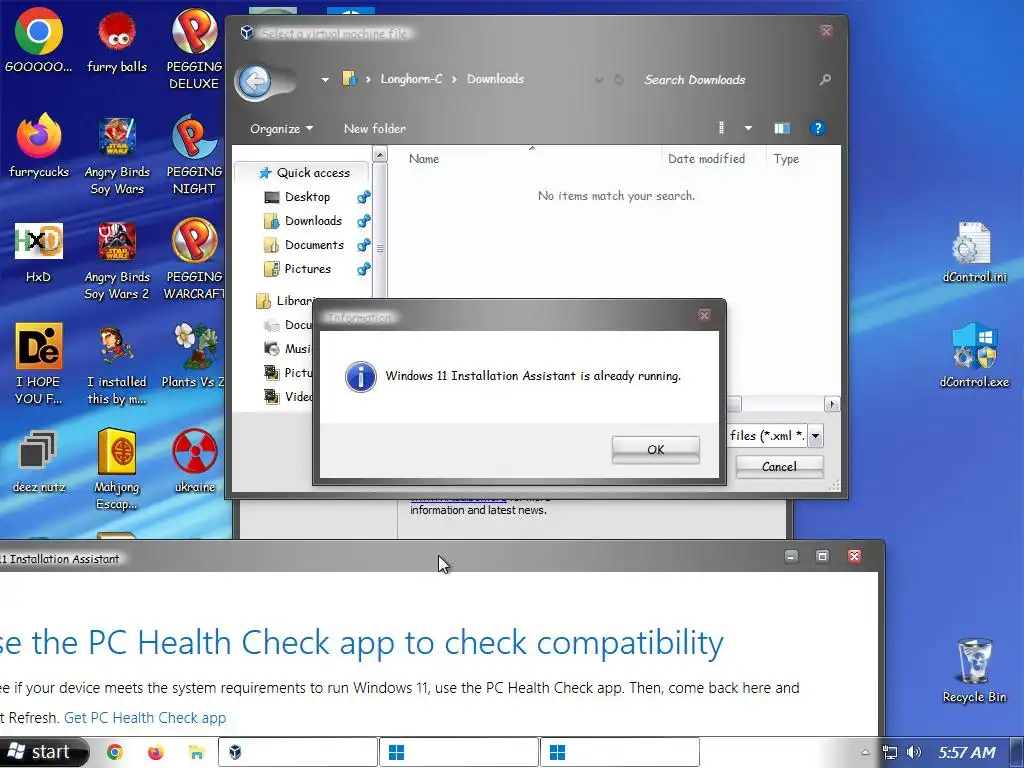Click the Get PC Health Check app link
The width and height of the screenshot is (1024, 768).
pyautogui.click(x=145, y=718)
